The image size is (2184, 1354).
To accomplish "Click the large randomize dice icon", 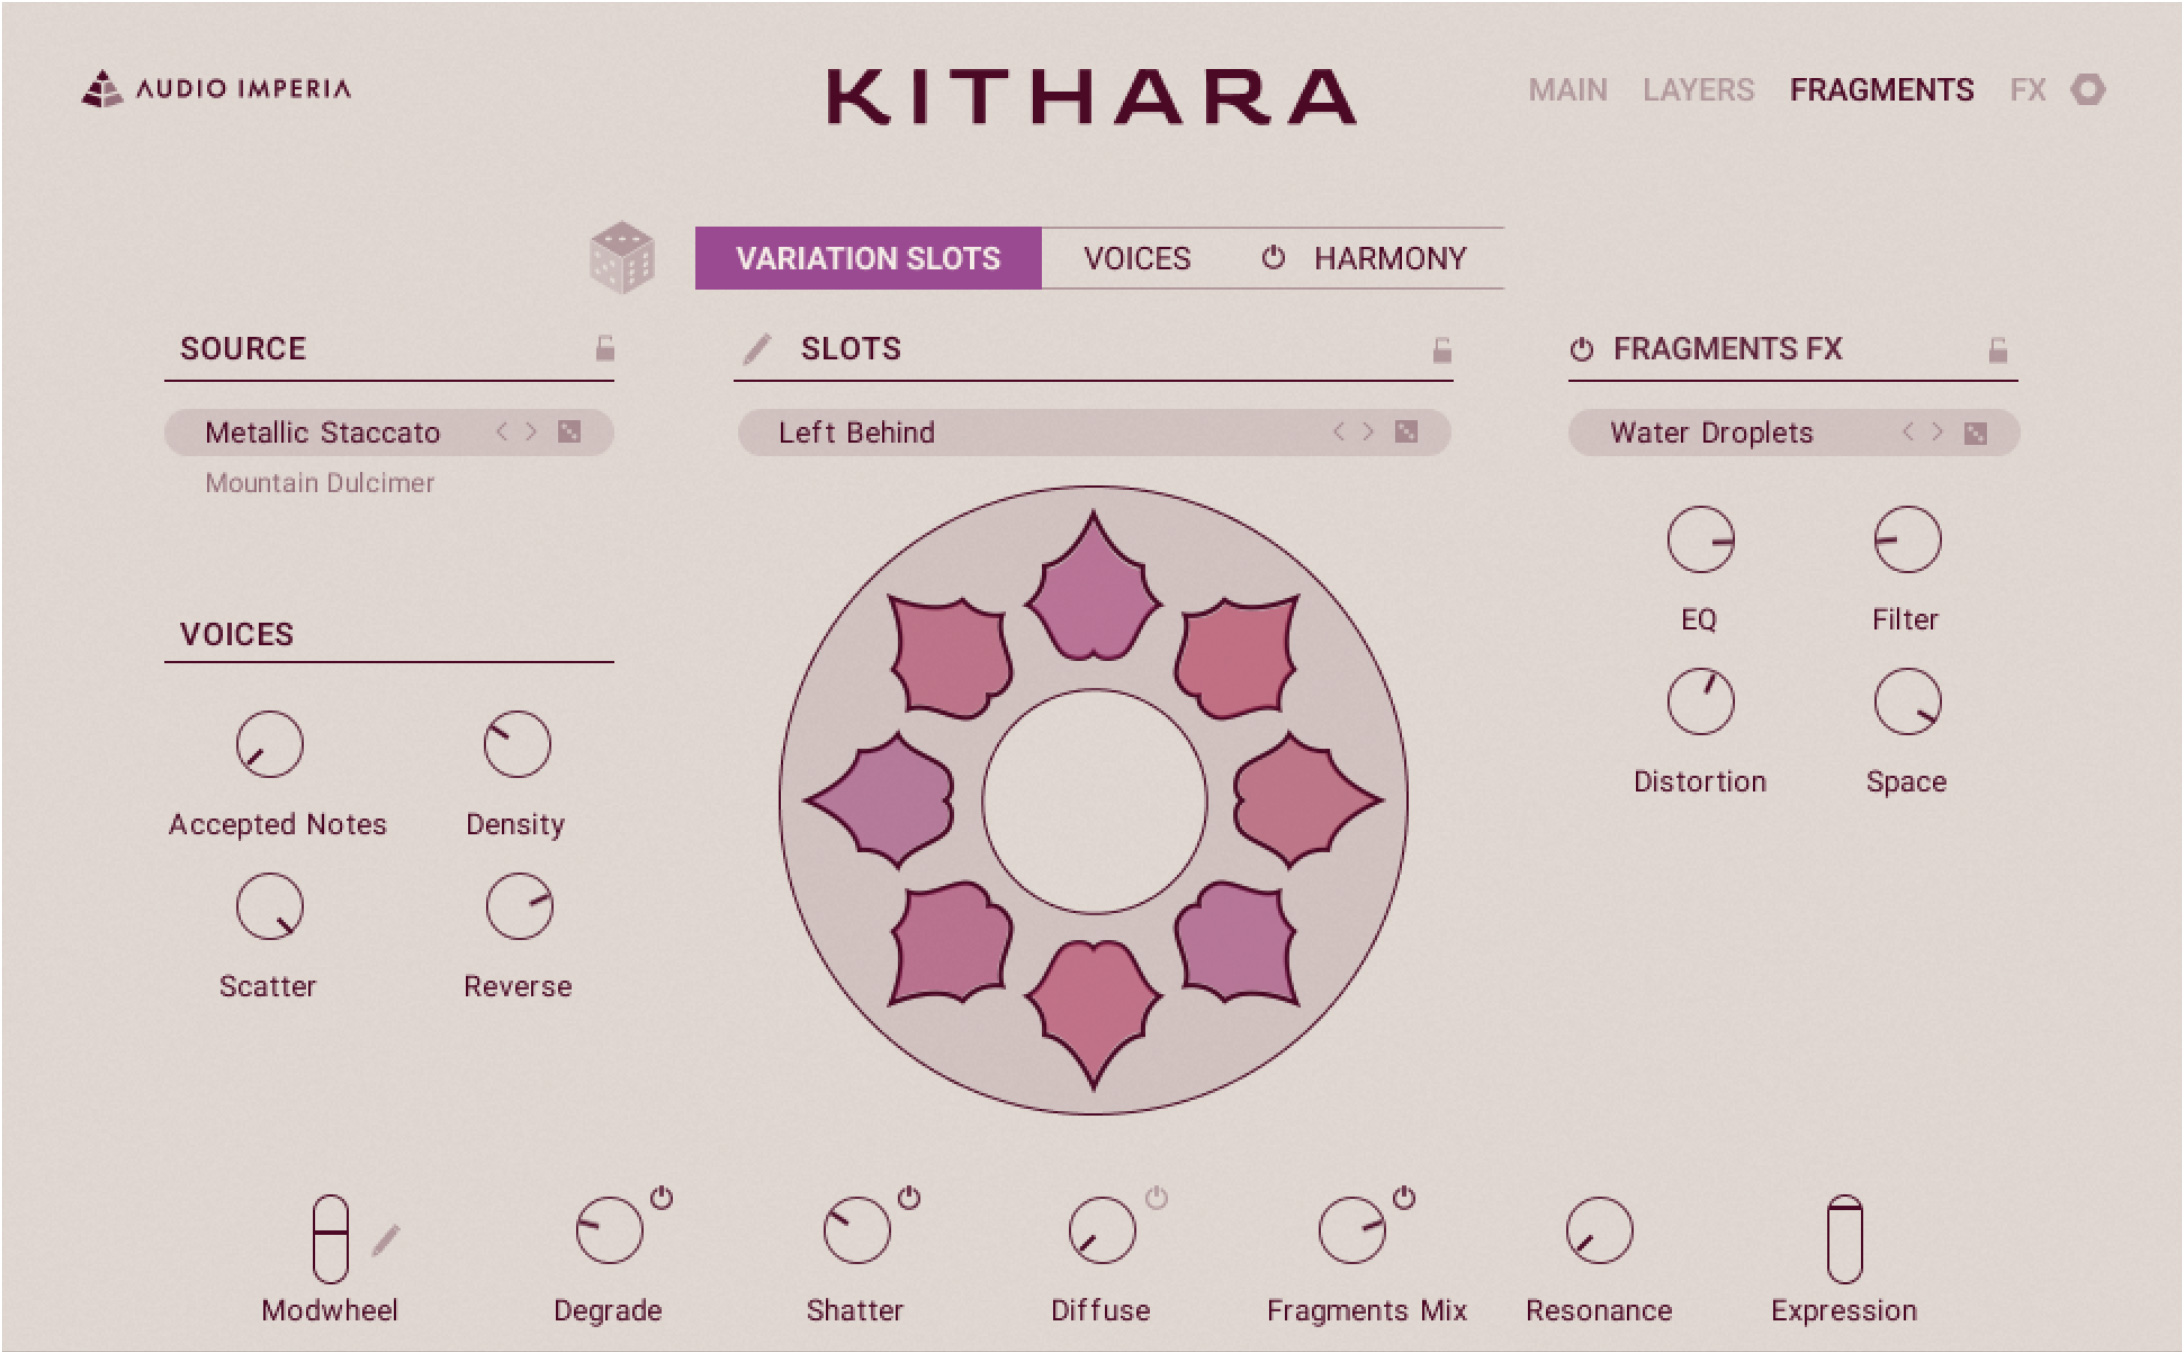I will [621, 258].
